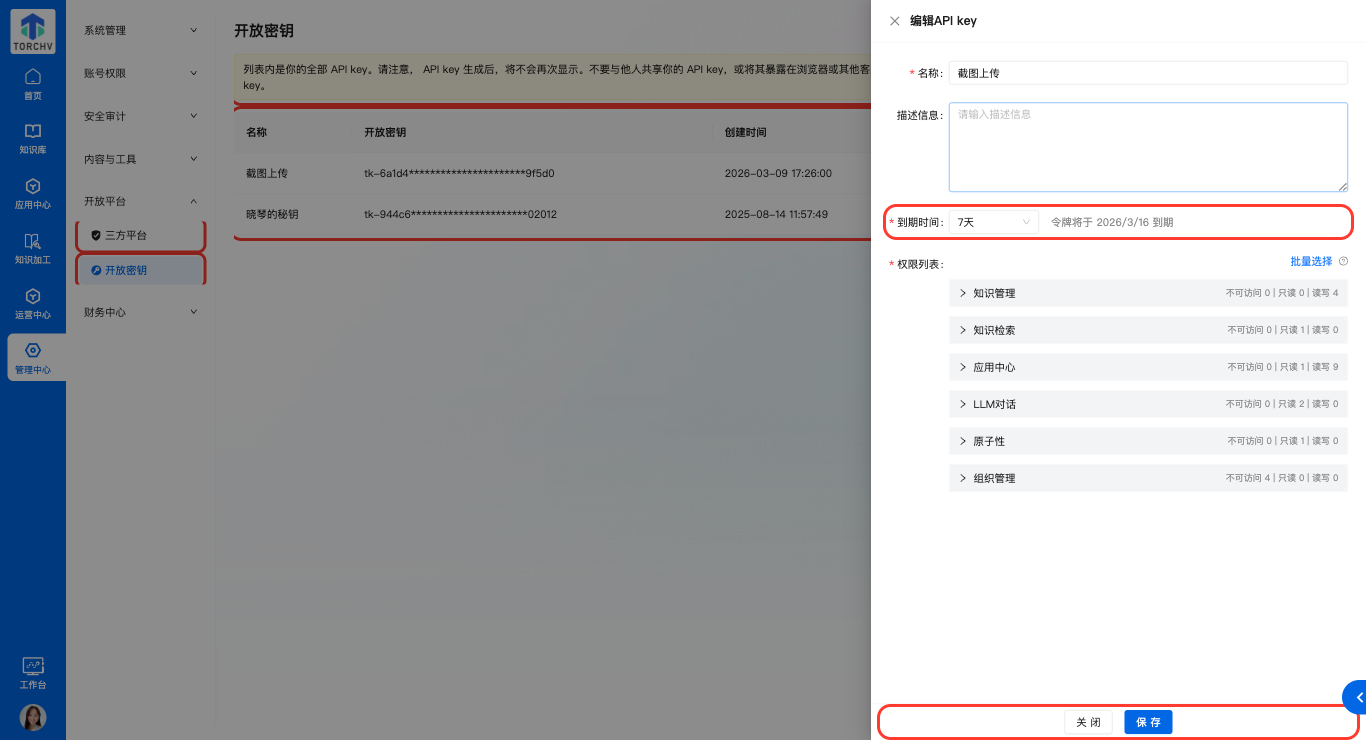Select the 知识库 icon in sidebar
Screen dimensions: 1366x740
coord(32,138)
